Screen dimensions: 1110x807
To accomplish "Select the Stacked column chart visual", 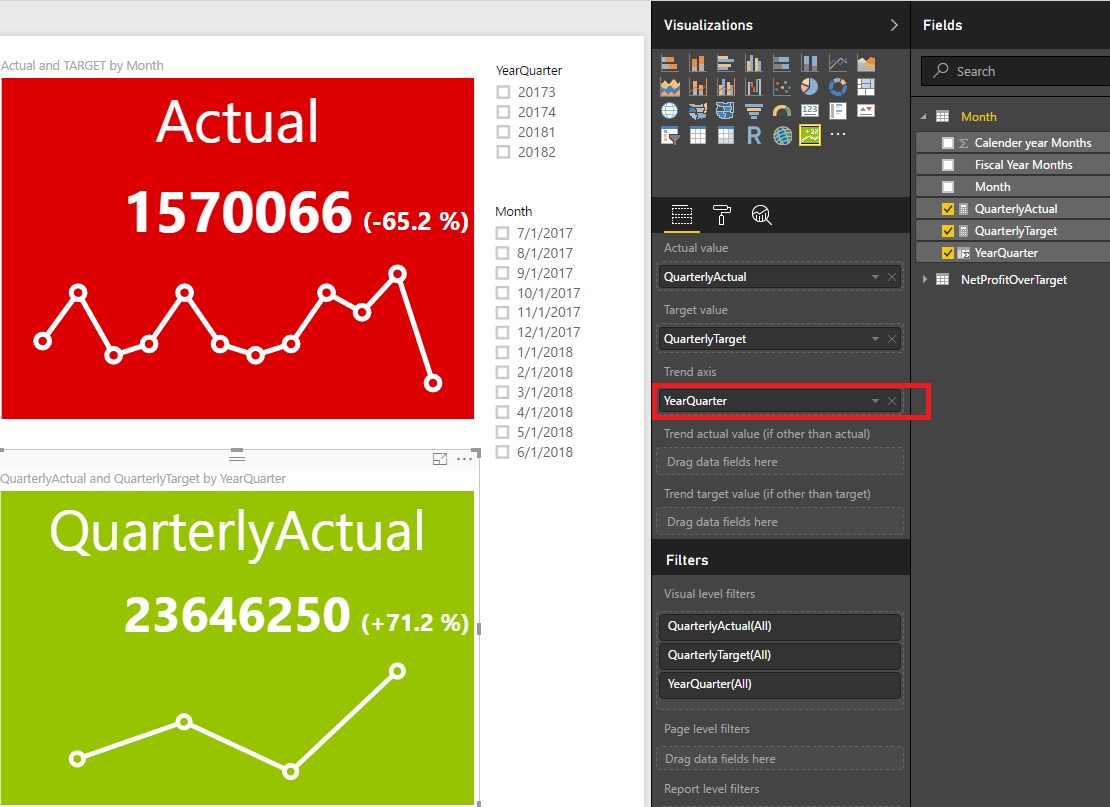I will point(697,64).
